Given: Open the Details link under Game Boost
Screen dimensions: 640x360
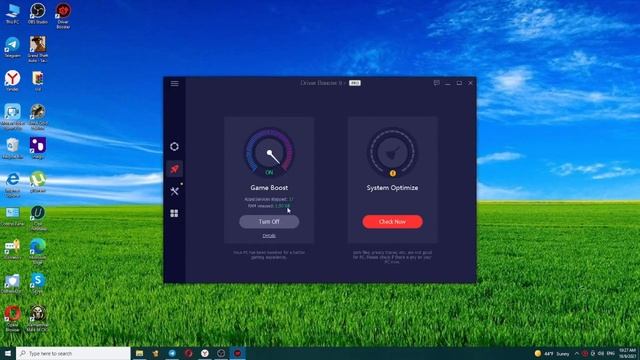Looking at the screenshot, I should 269,236.
